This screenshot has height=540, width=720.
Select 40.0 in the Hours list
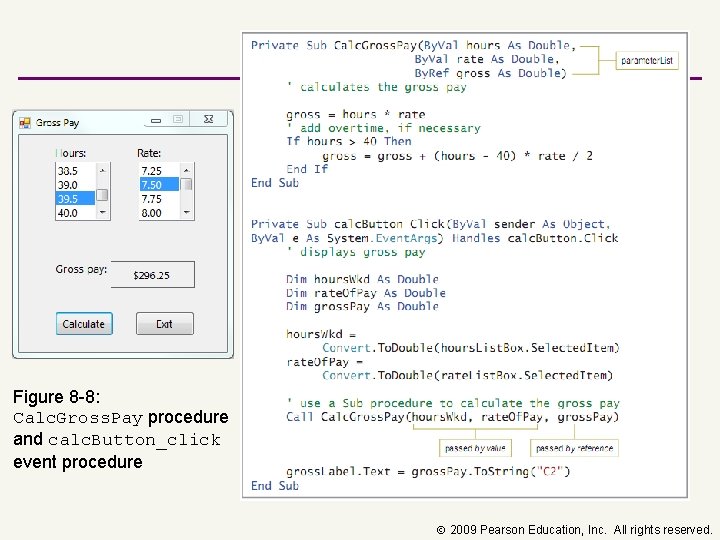[x=75, y=213]
